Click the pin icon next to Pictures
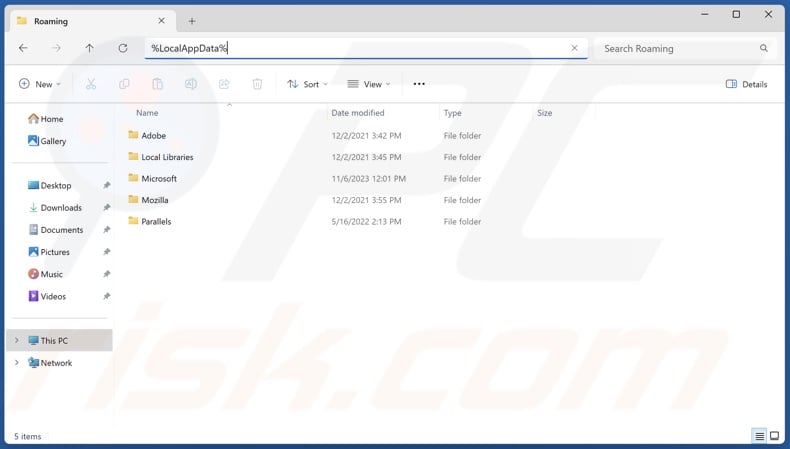This screenshot has height=449, width=790. [x=107, y=252]
